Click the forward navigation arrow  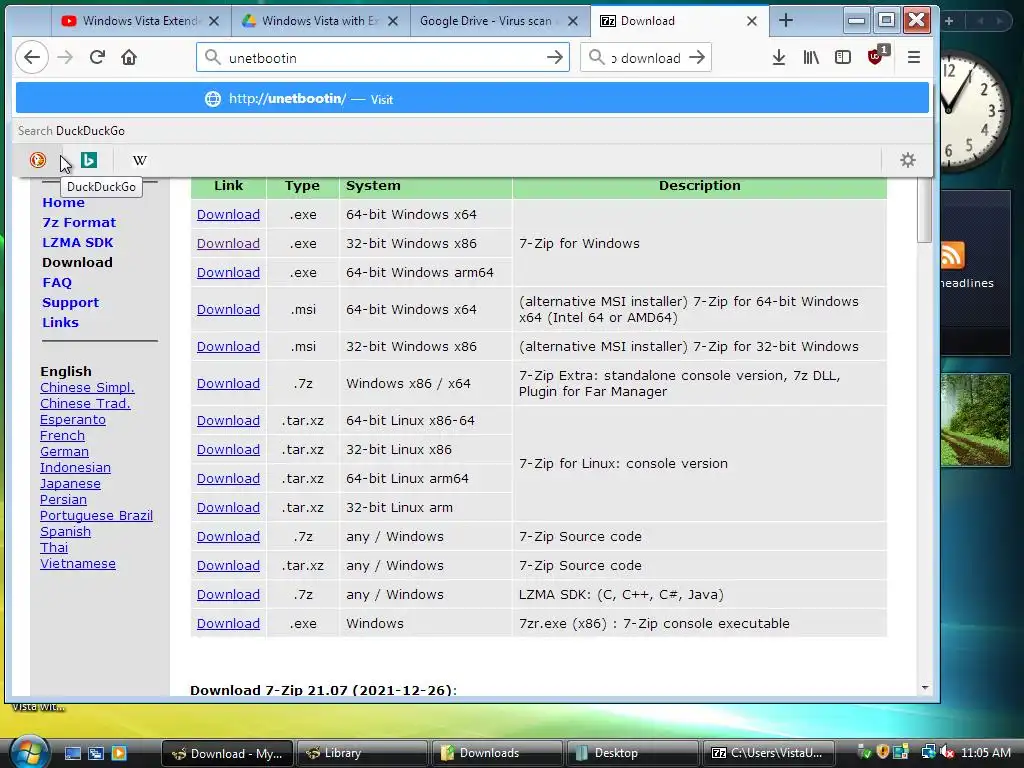click(x=65, y=57)
